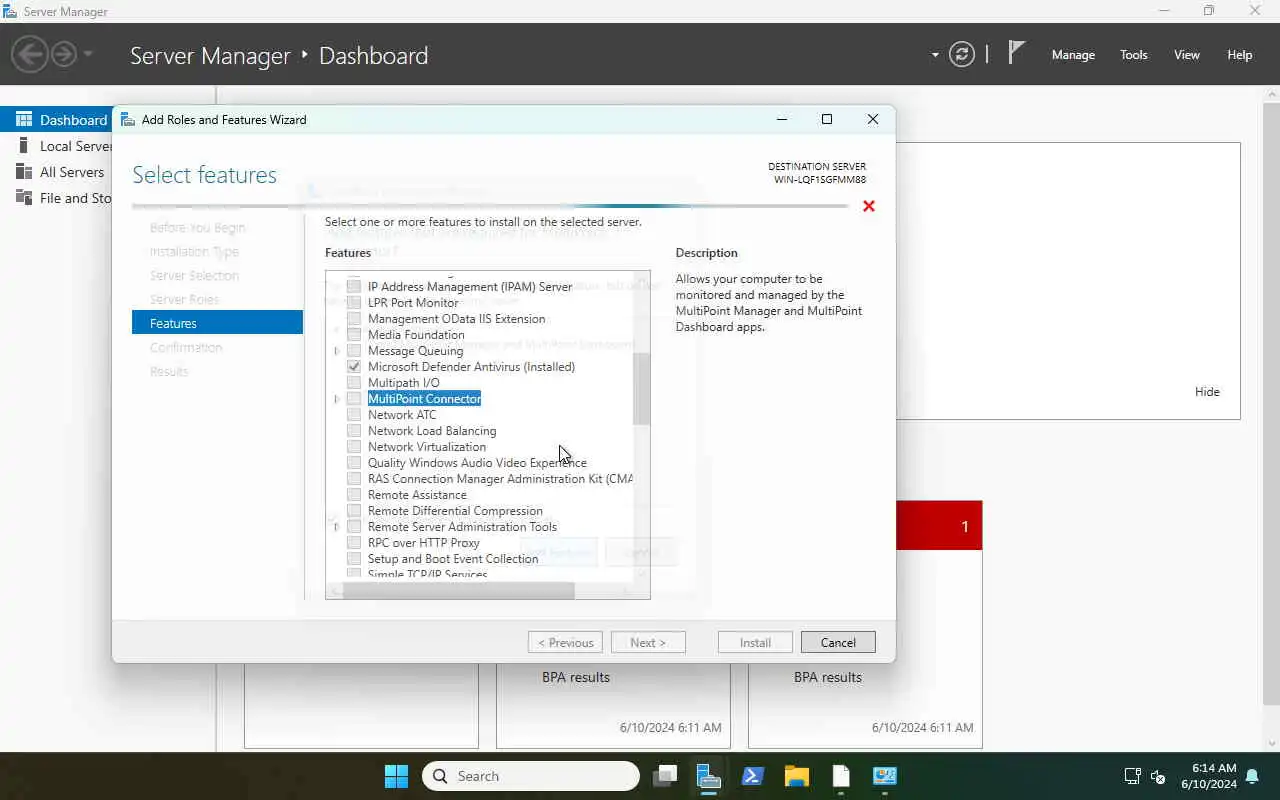Viewport: 1280px width, 800px height.
Task: Check Remote Differential Compression checkbox
Action: (354, 511)
